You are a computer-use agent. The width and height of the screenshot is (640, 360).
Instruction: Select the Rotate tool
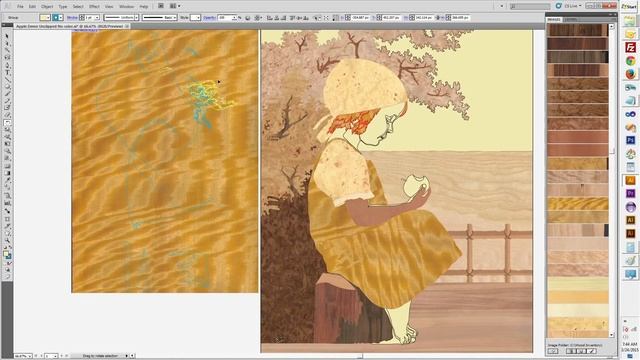pos(7,122)
